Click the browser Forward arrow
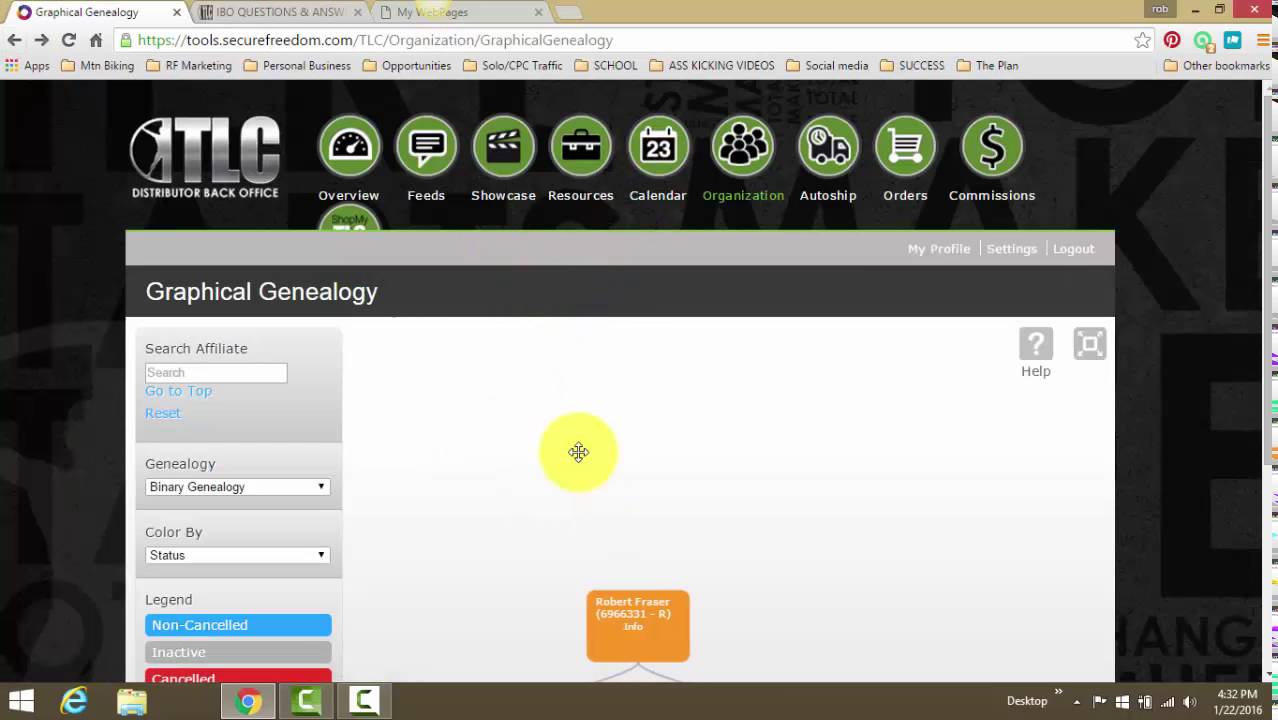Image resolution: width=1278 pixels, height=720 pixels. pyautogui.click(x=41, y=40)
